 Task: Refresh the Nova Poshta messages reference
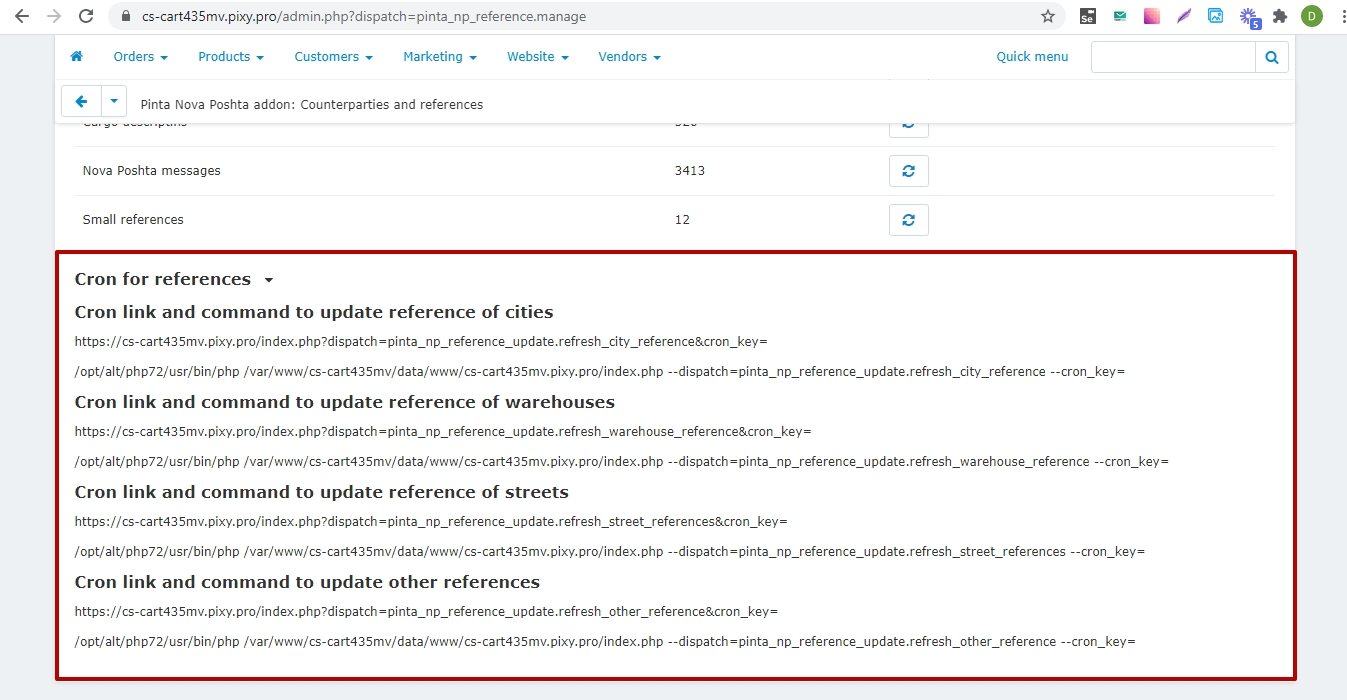click(908, 171)
